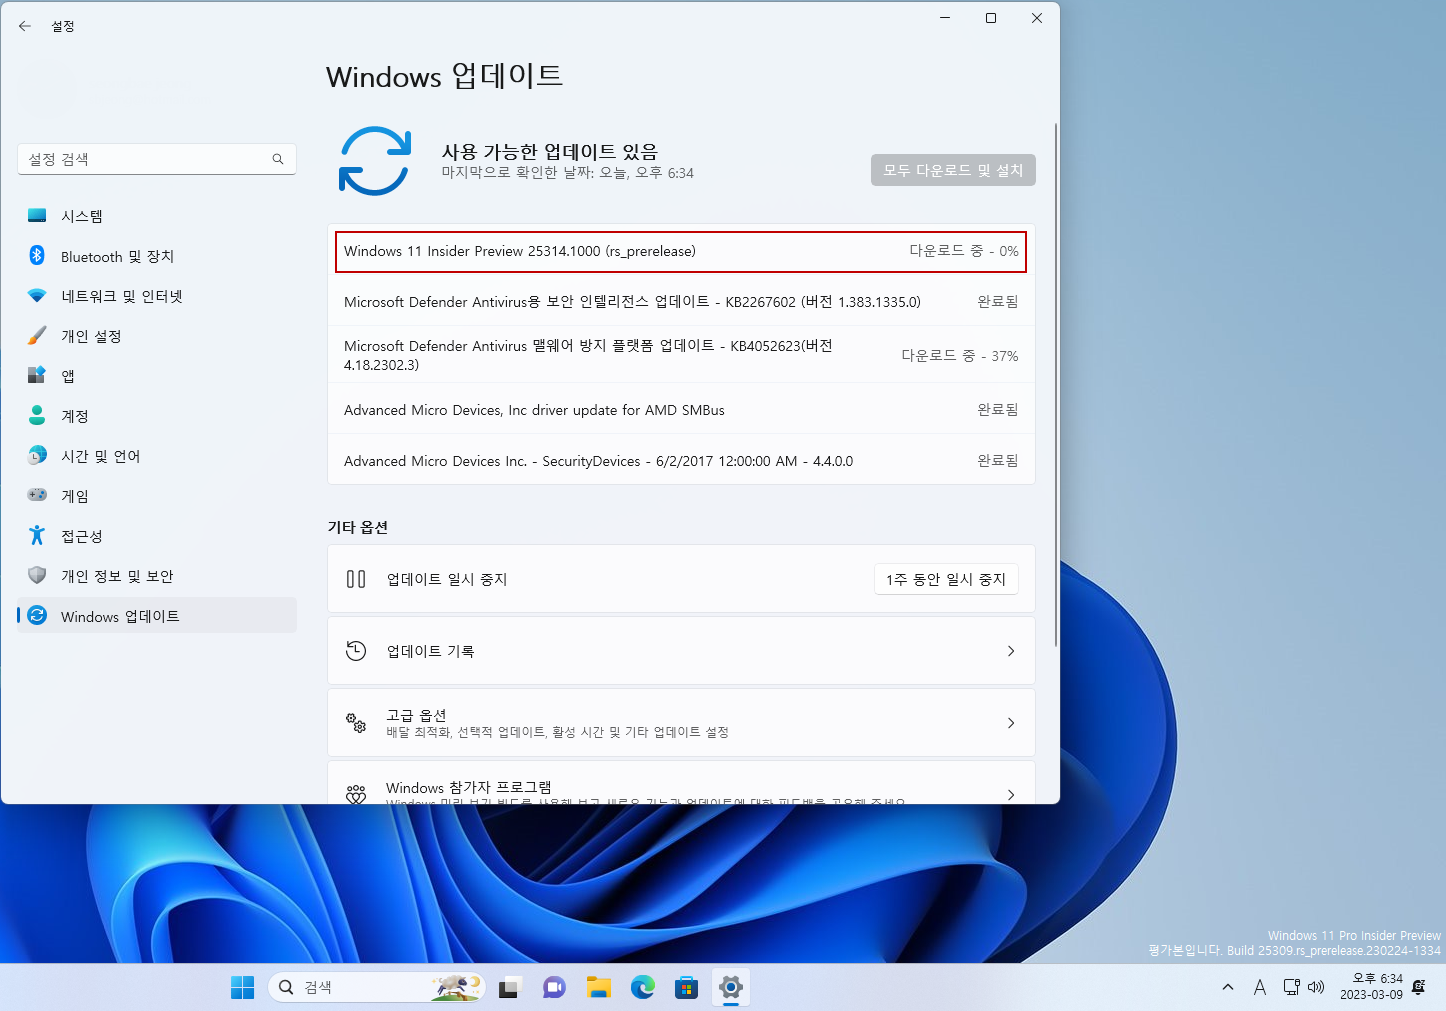Click 다운로드 중 - 37% status text
Image resolution: width=1446 pixels, height=1011 pixels.
(960, 356)
